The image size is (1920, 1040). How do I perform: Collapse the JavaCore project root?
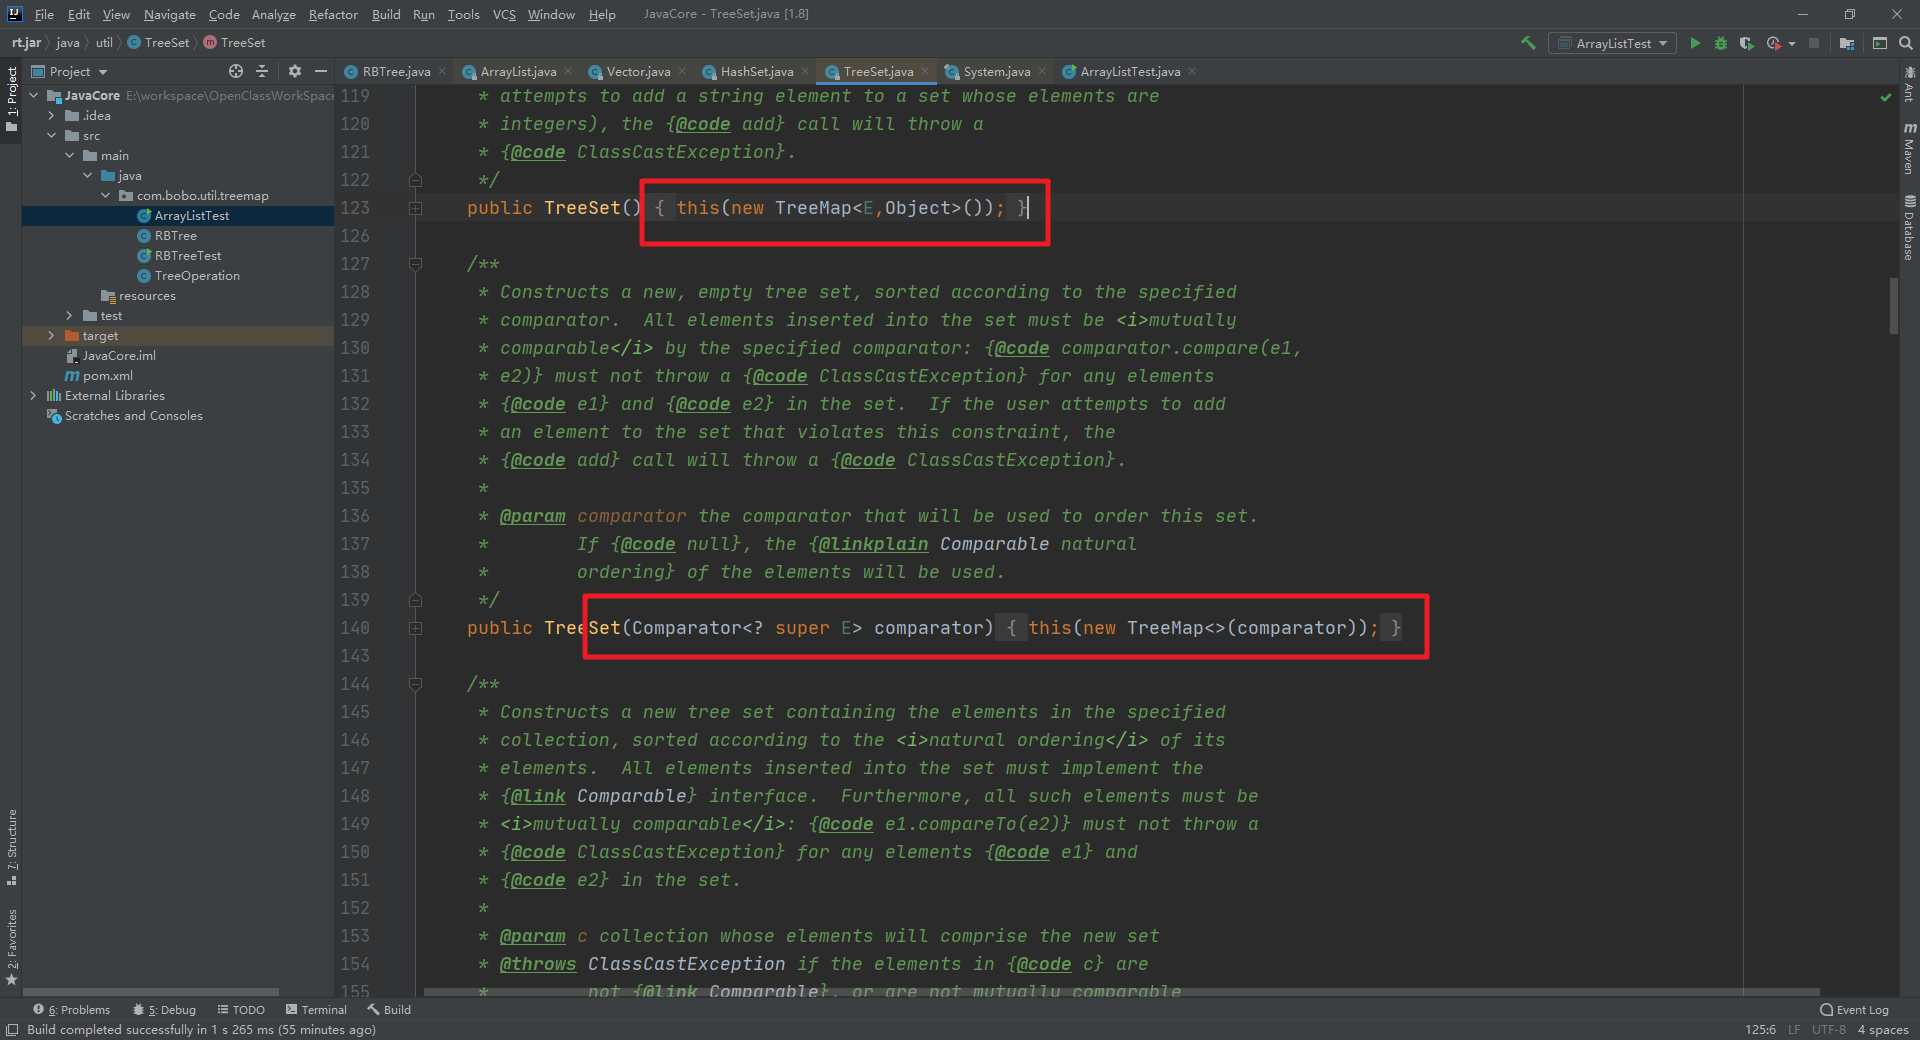coord(34,95)
